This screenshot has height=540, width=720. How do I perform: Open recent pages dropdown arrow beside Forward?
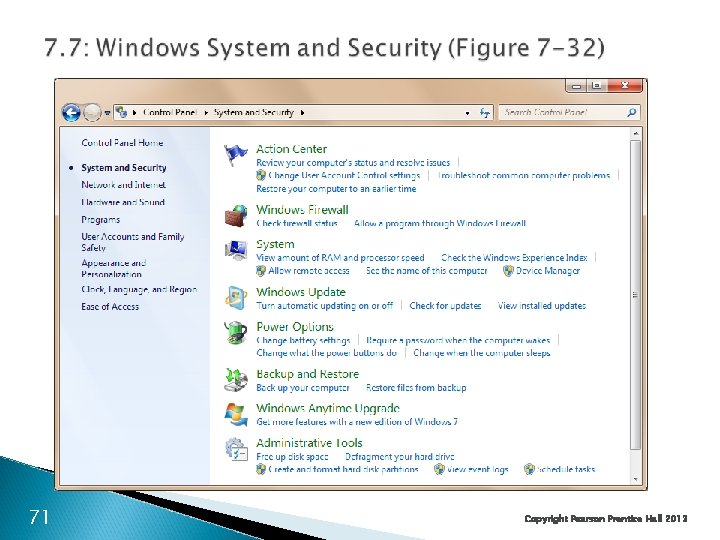coord(107,113)
